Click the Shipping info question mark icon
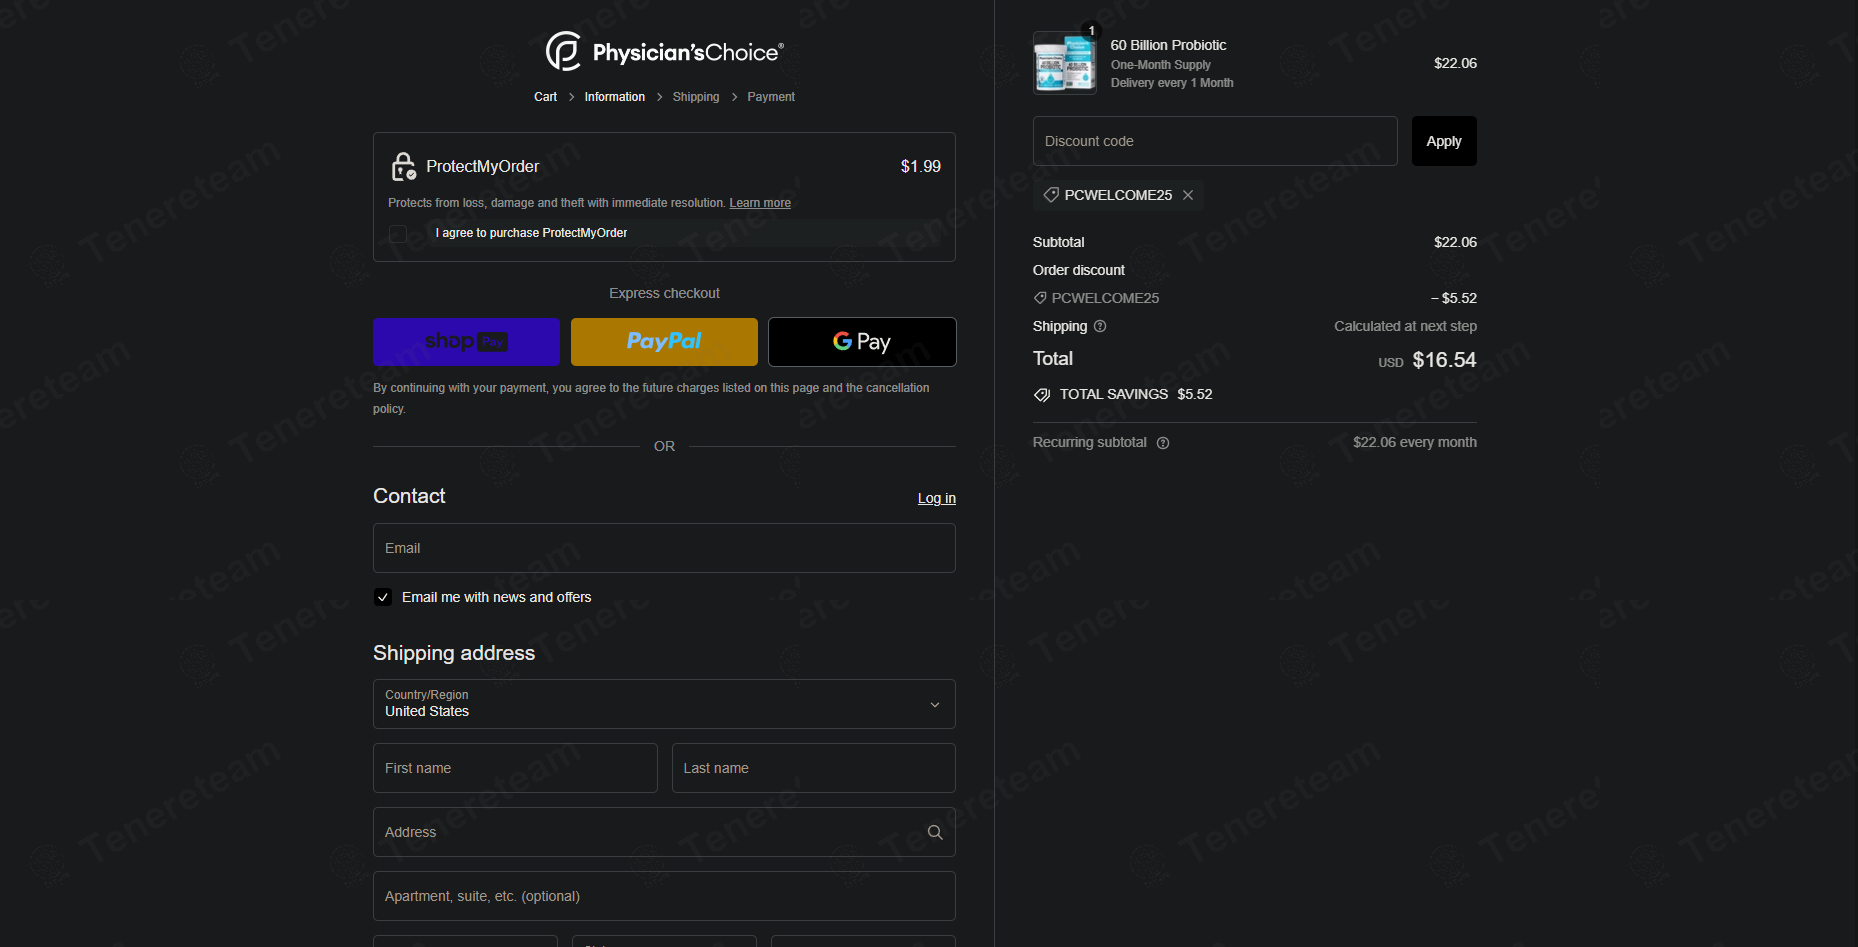 click(x=1100, y=326)
